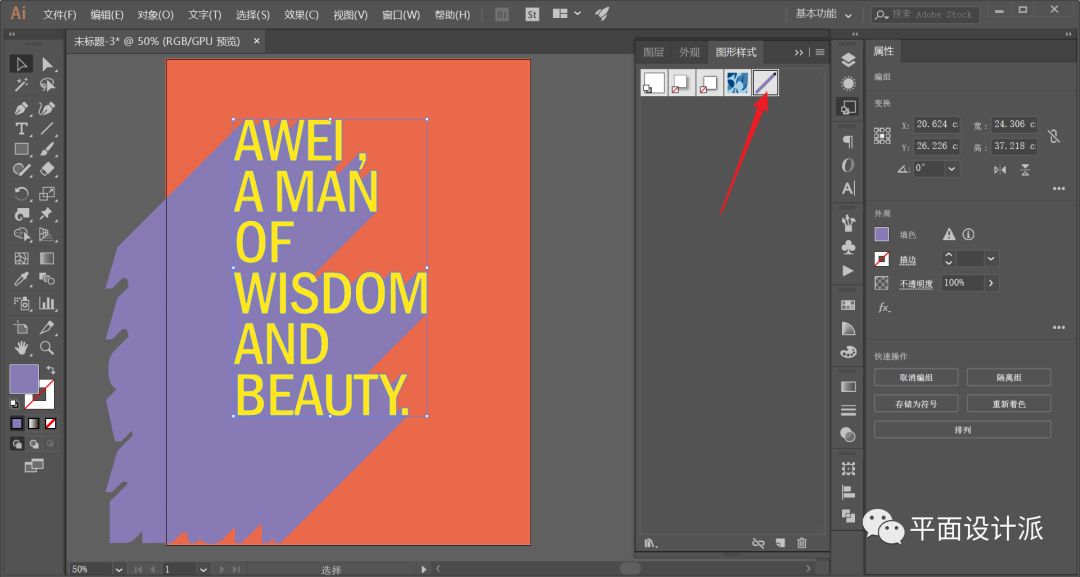
Task: Activate the Hand tool
Action: [21, 348]
